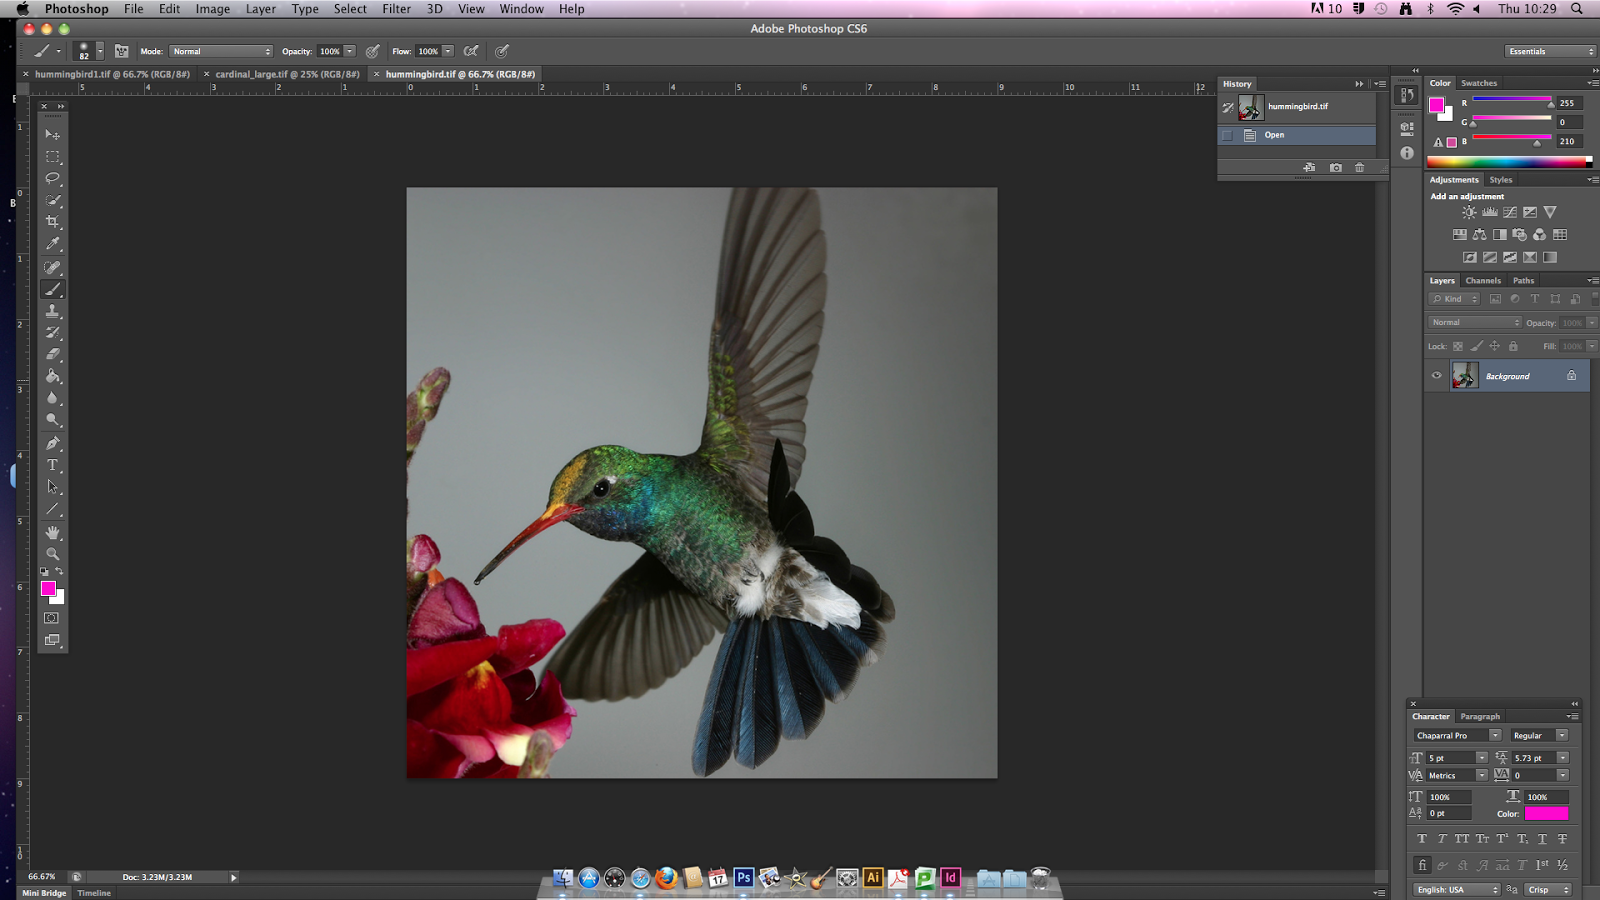The height and width of the screenshot is (900, 1600).
Task: Select the Horizontal Type tool
Action: tap(53, 465)
